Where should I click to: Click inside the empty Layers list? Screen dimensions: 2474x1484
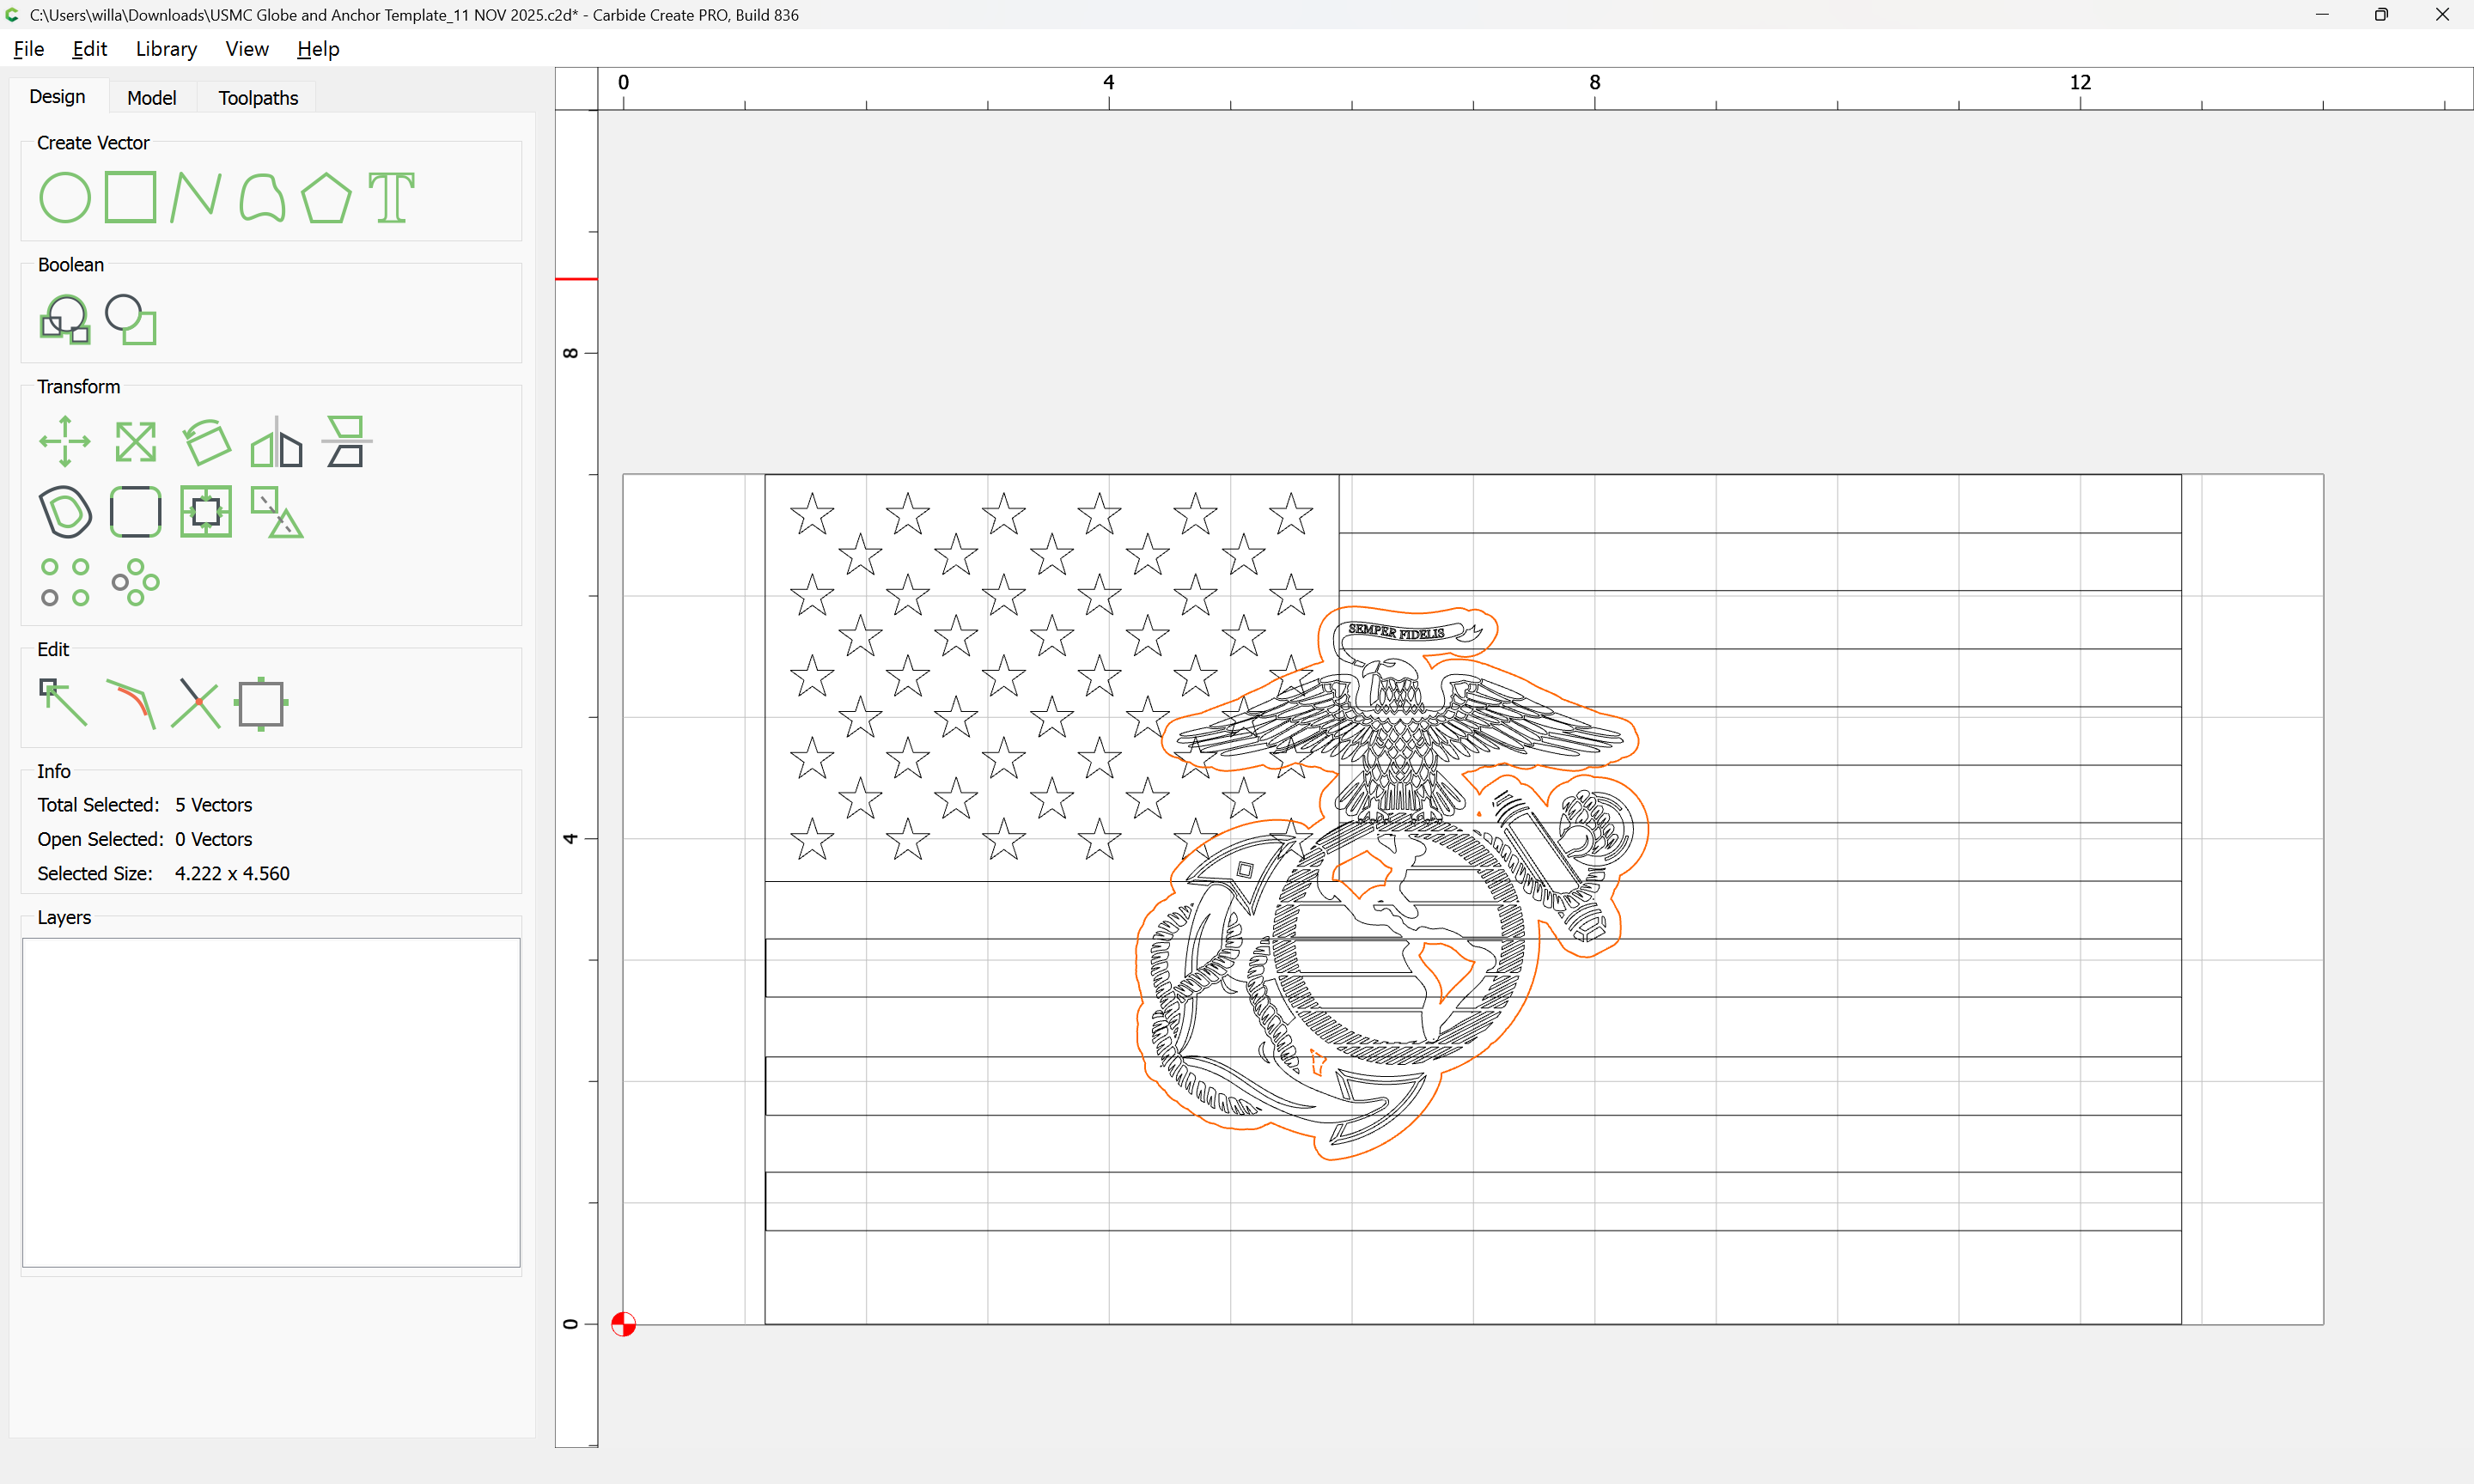[271, 1101]
